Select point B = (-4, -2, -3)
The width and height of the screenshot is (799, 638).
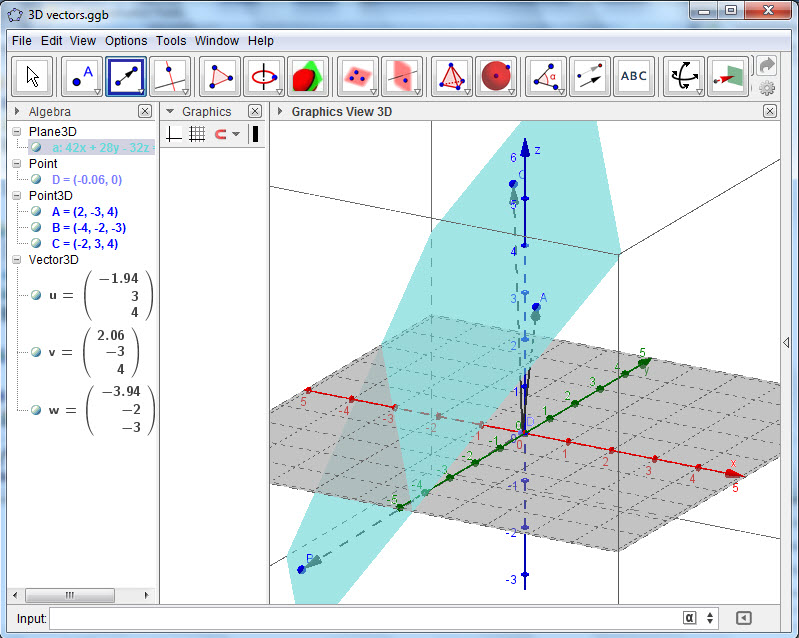pos(89,227)
